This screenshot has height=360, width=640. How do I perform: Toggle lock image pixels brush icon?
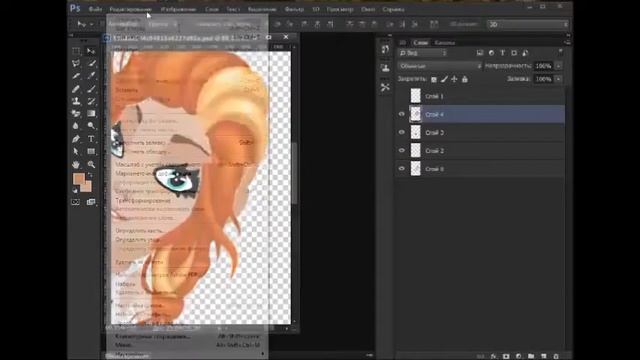444,79
